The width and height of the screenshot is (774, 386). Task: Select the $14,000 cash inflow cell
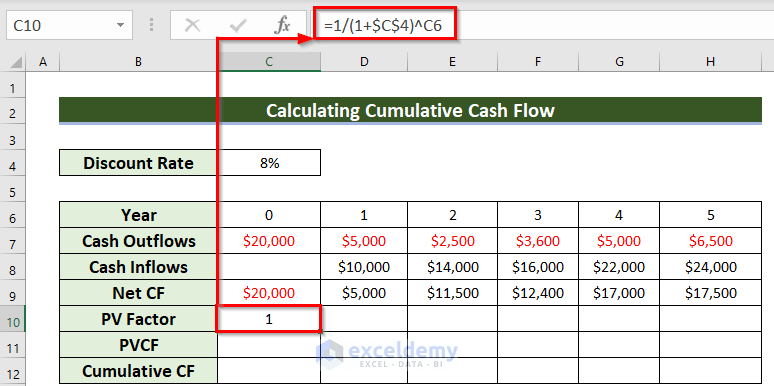(452, 267)
